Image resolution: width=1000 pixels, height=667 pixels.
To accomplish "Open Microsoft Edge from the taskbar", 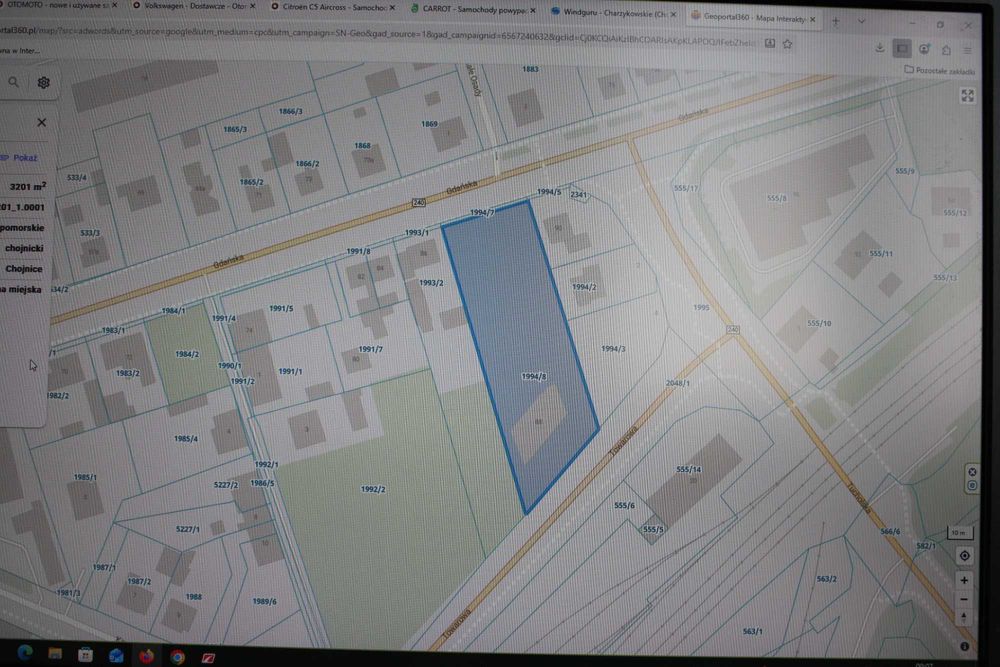I will [25, 653].
